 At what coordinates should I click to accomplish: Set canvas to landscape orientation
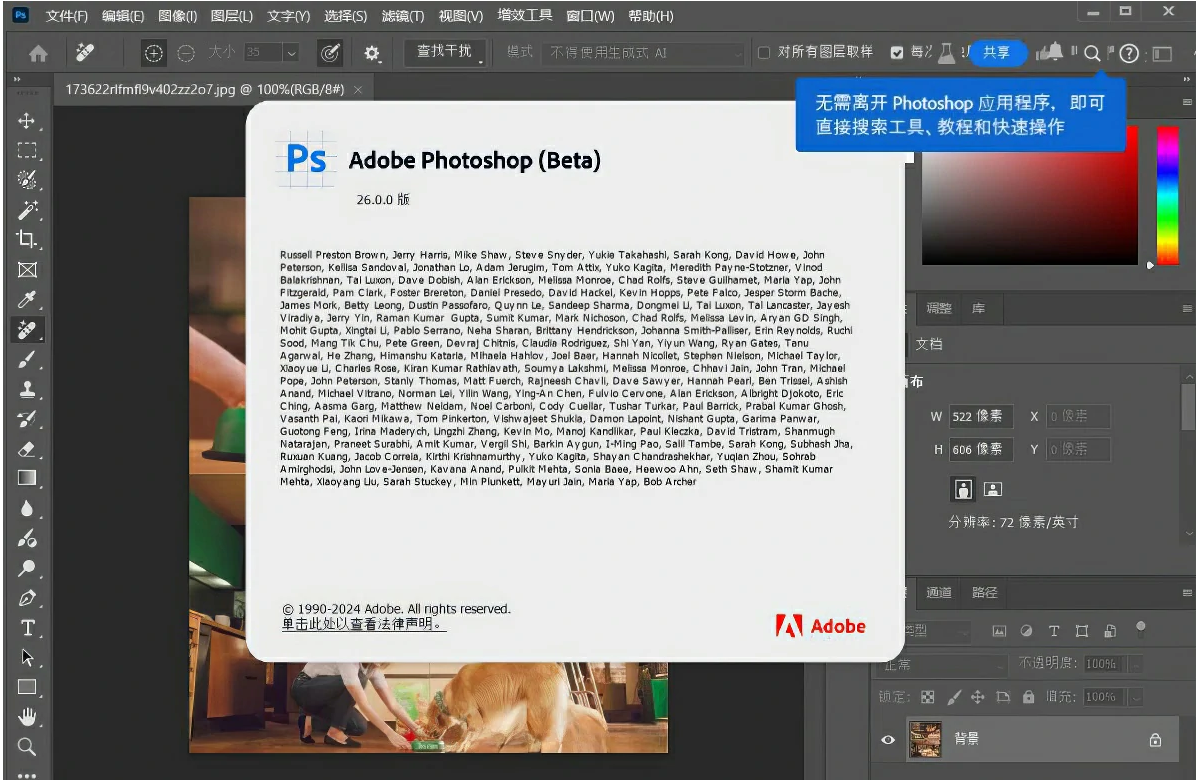click(992, 490)
